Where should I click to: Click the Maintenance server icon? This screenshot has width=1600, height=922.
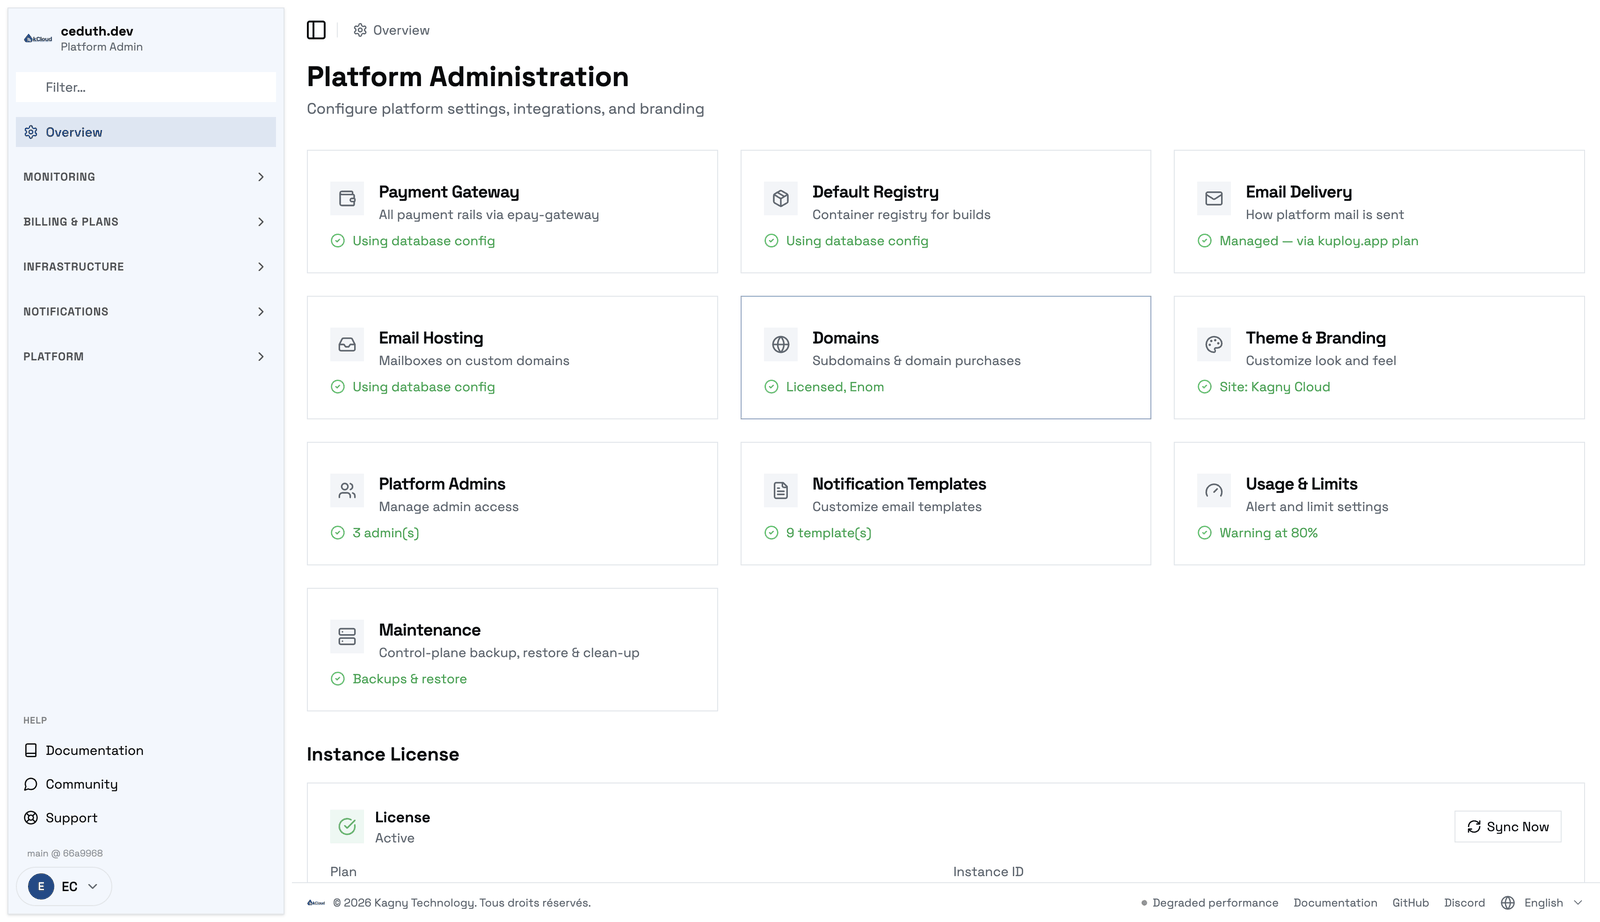[x=347, y=636]
